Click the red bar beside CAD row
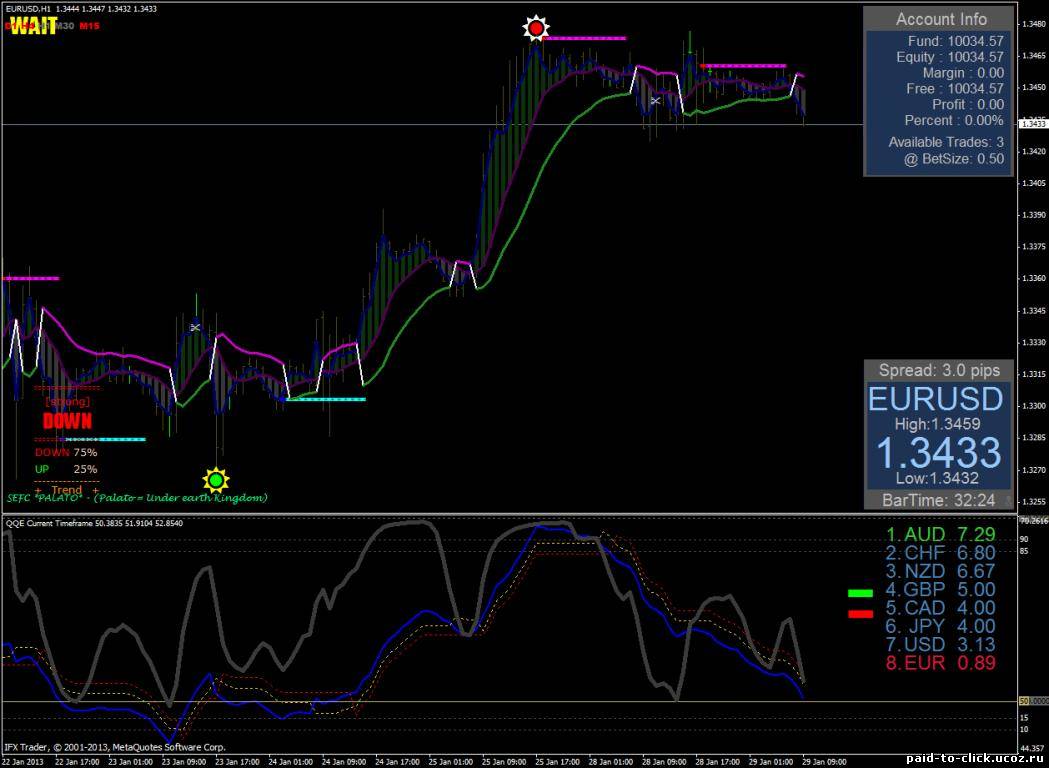 860,613
